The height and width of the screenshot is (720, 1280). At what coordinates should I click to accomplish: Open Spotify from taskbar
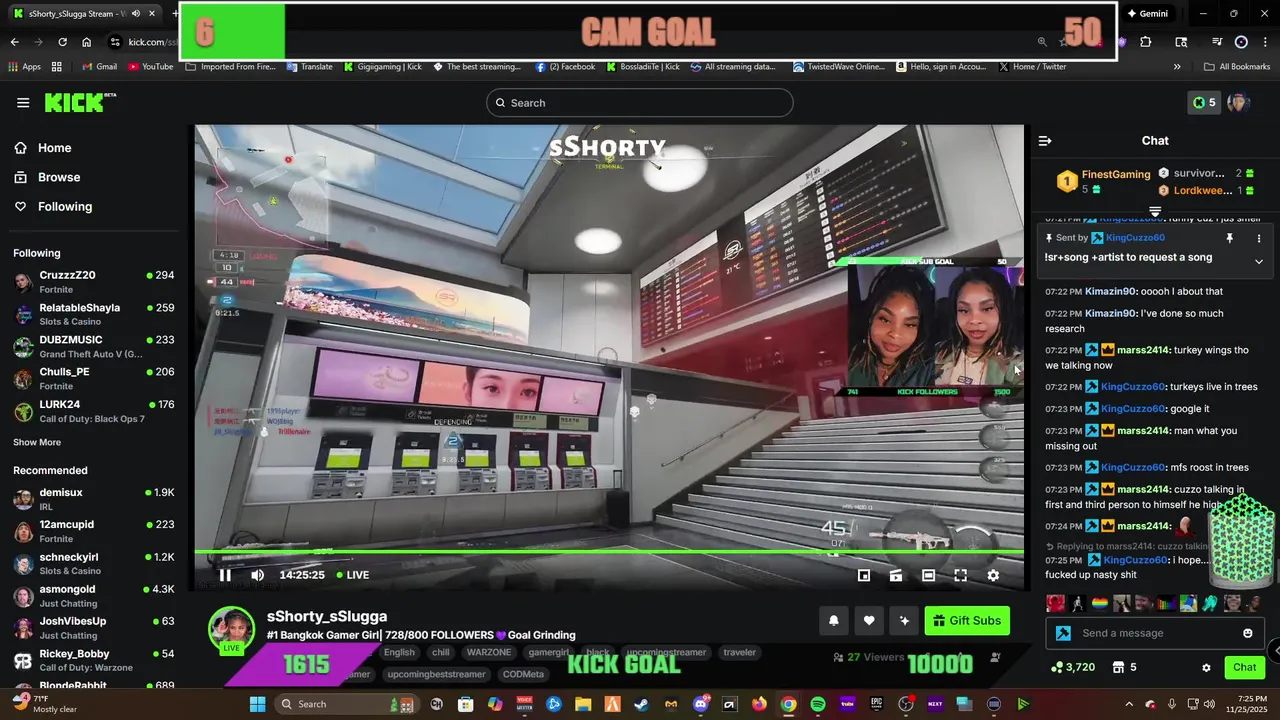coord(818,704)
